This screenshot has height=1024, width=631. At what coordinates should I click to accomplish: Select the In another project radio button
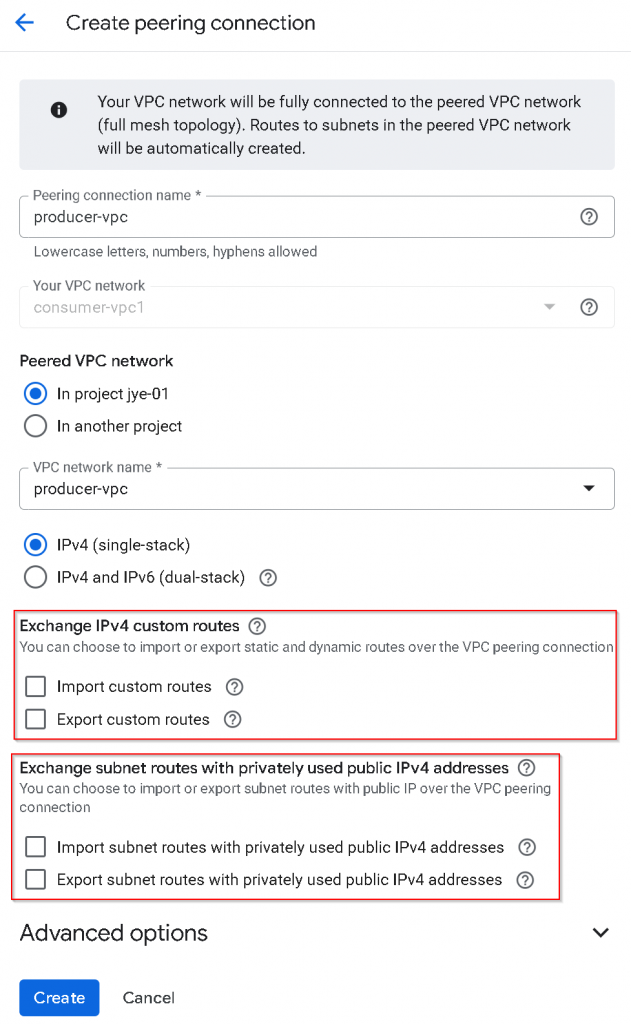36,426
